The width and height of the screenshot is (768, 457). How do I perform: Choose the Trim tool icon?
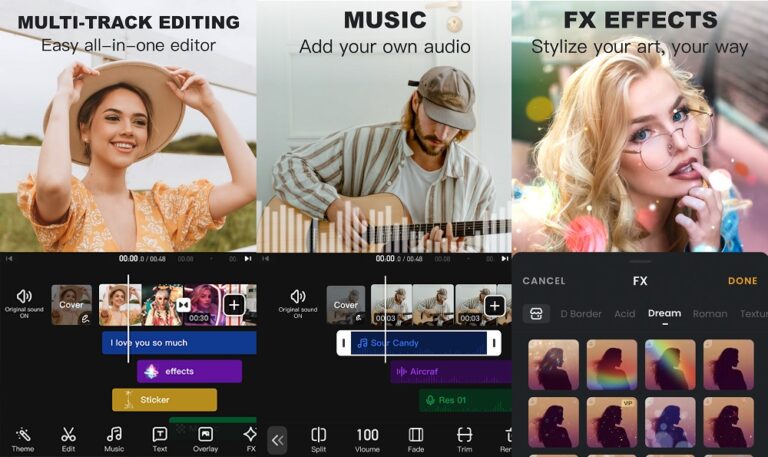click(x=465, y=439)
